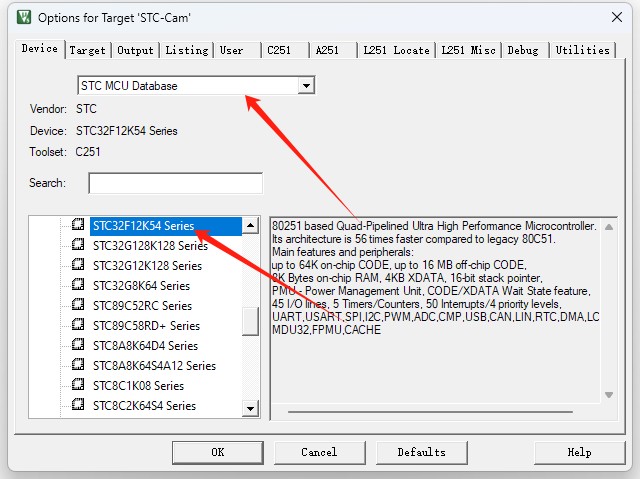Click the chip icon beside STC8A8K64D4 Series
This screenshot has height=479, width=640.
[78, 344]
